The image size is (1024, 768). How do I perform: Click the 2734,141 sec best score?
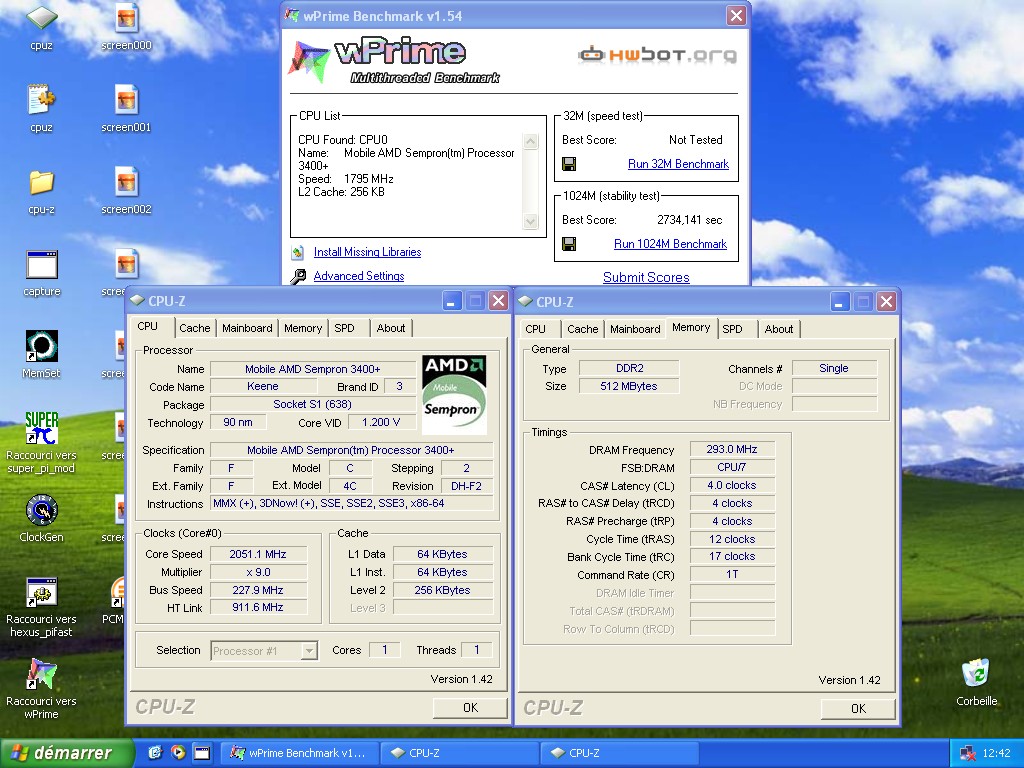coord(690,220)
